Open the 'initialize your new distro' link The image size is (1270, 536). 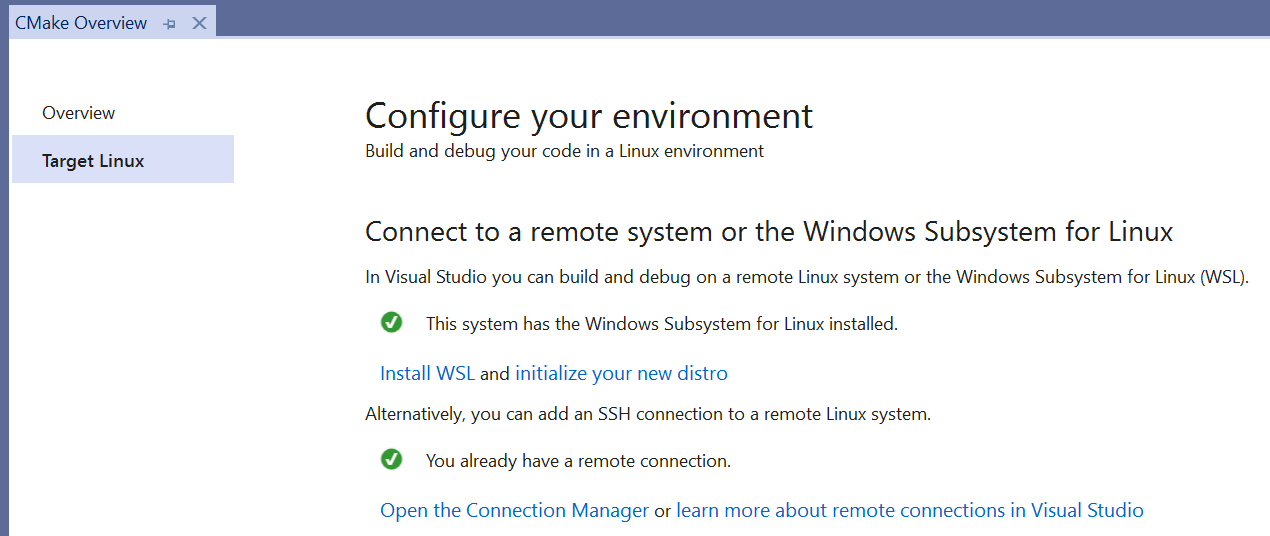pyautogui.click(x=621, y=374)
